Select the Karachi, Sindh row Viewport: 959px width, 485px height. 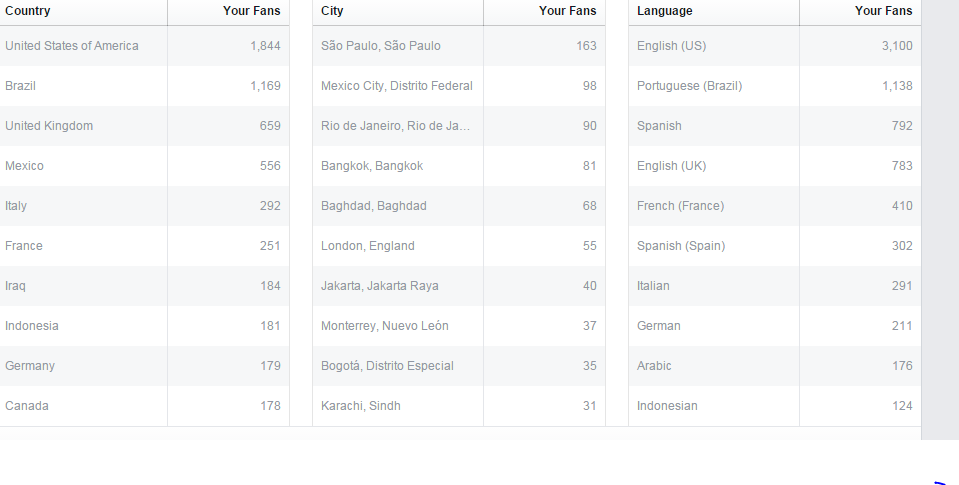360,406
